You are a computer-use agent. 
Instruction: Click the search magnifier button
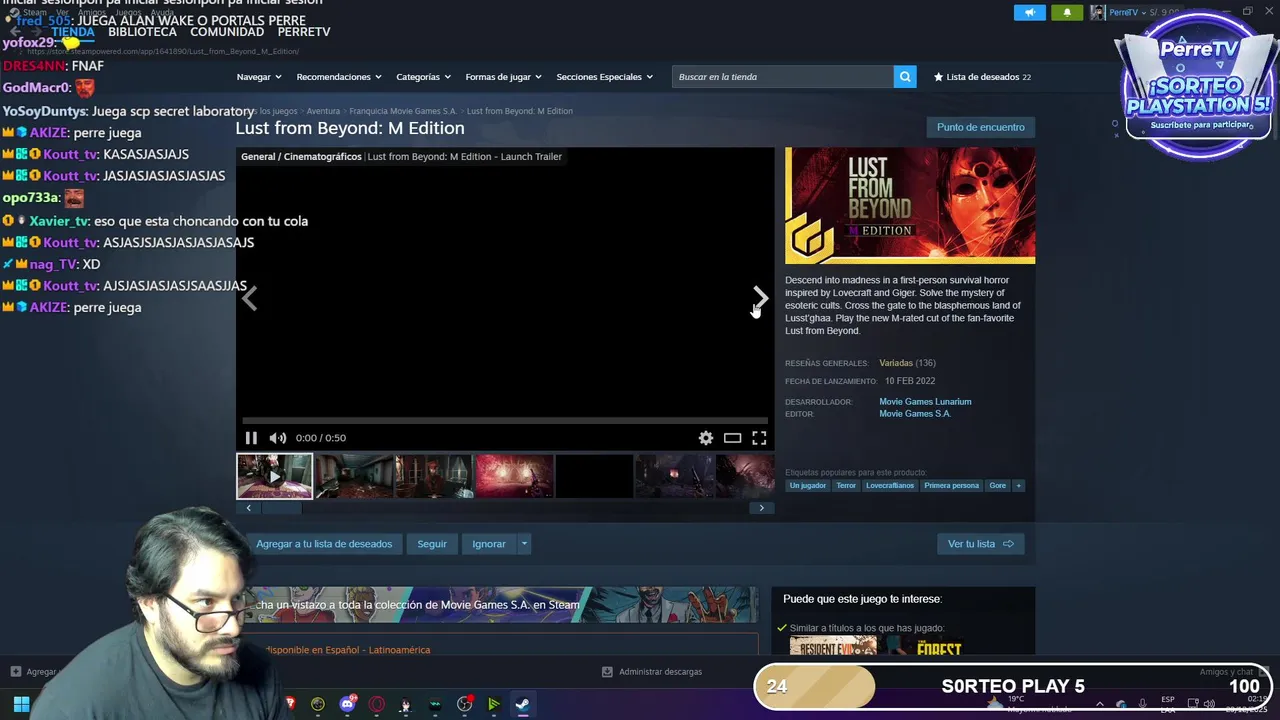(x=905, y=77)
